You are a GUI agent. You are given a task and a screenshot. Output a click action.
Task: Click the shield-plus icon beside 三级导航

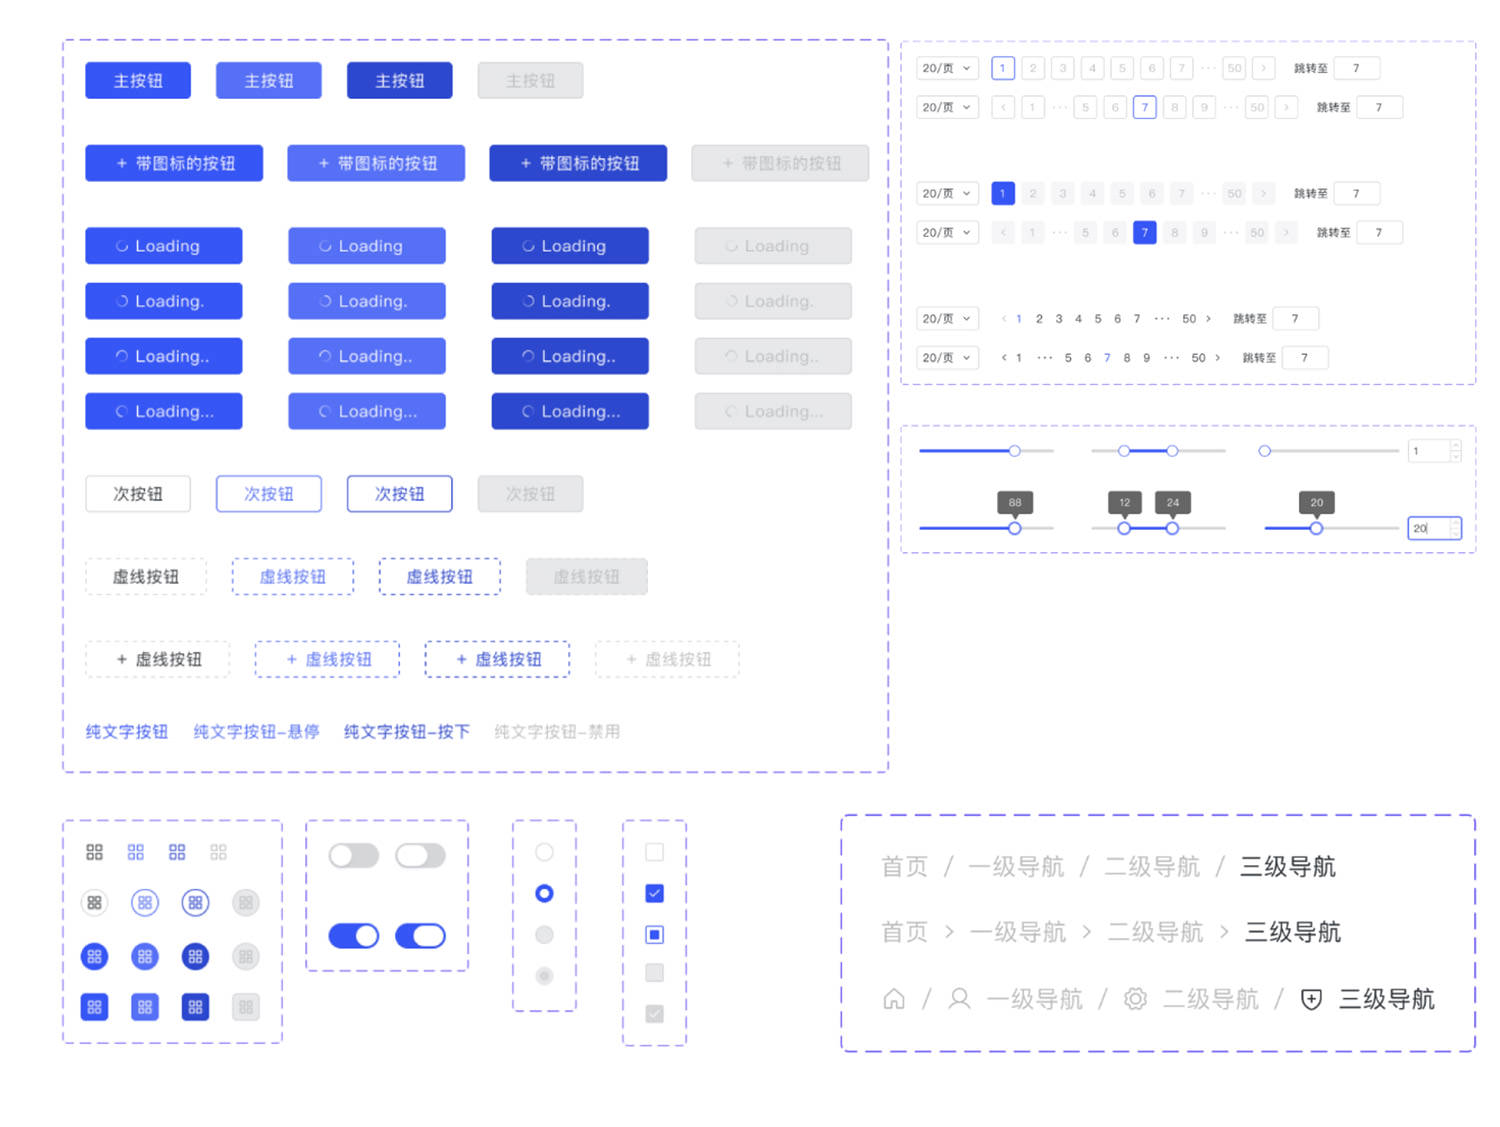pyautogui.click(x=1311, y=998)
